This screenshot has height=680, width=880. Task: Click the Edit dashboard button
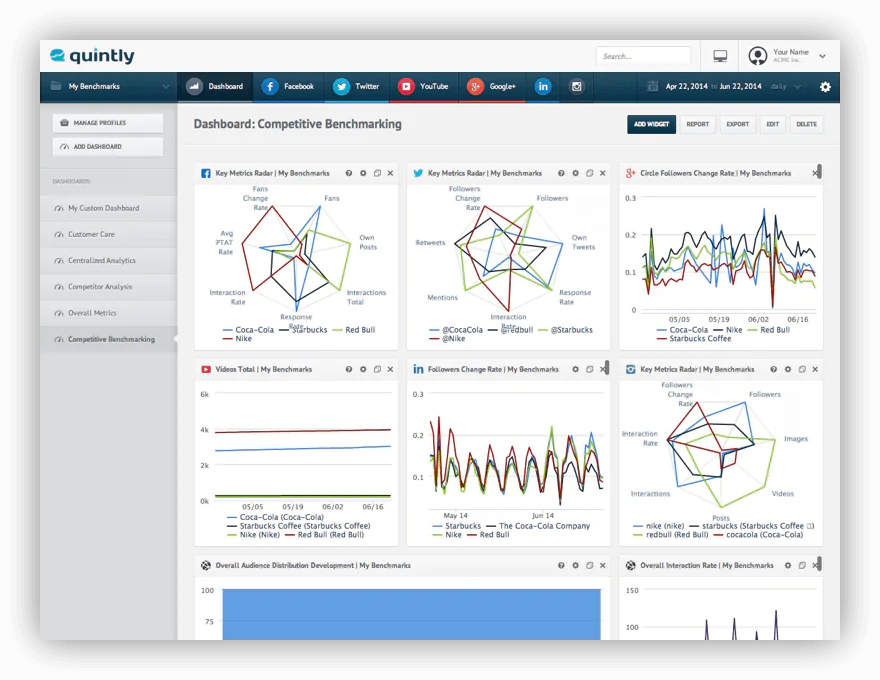773,124
